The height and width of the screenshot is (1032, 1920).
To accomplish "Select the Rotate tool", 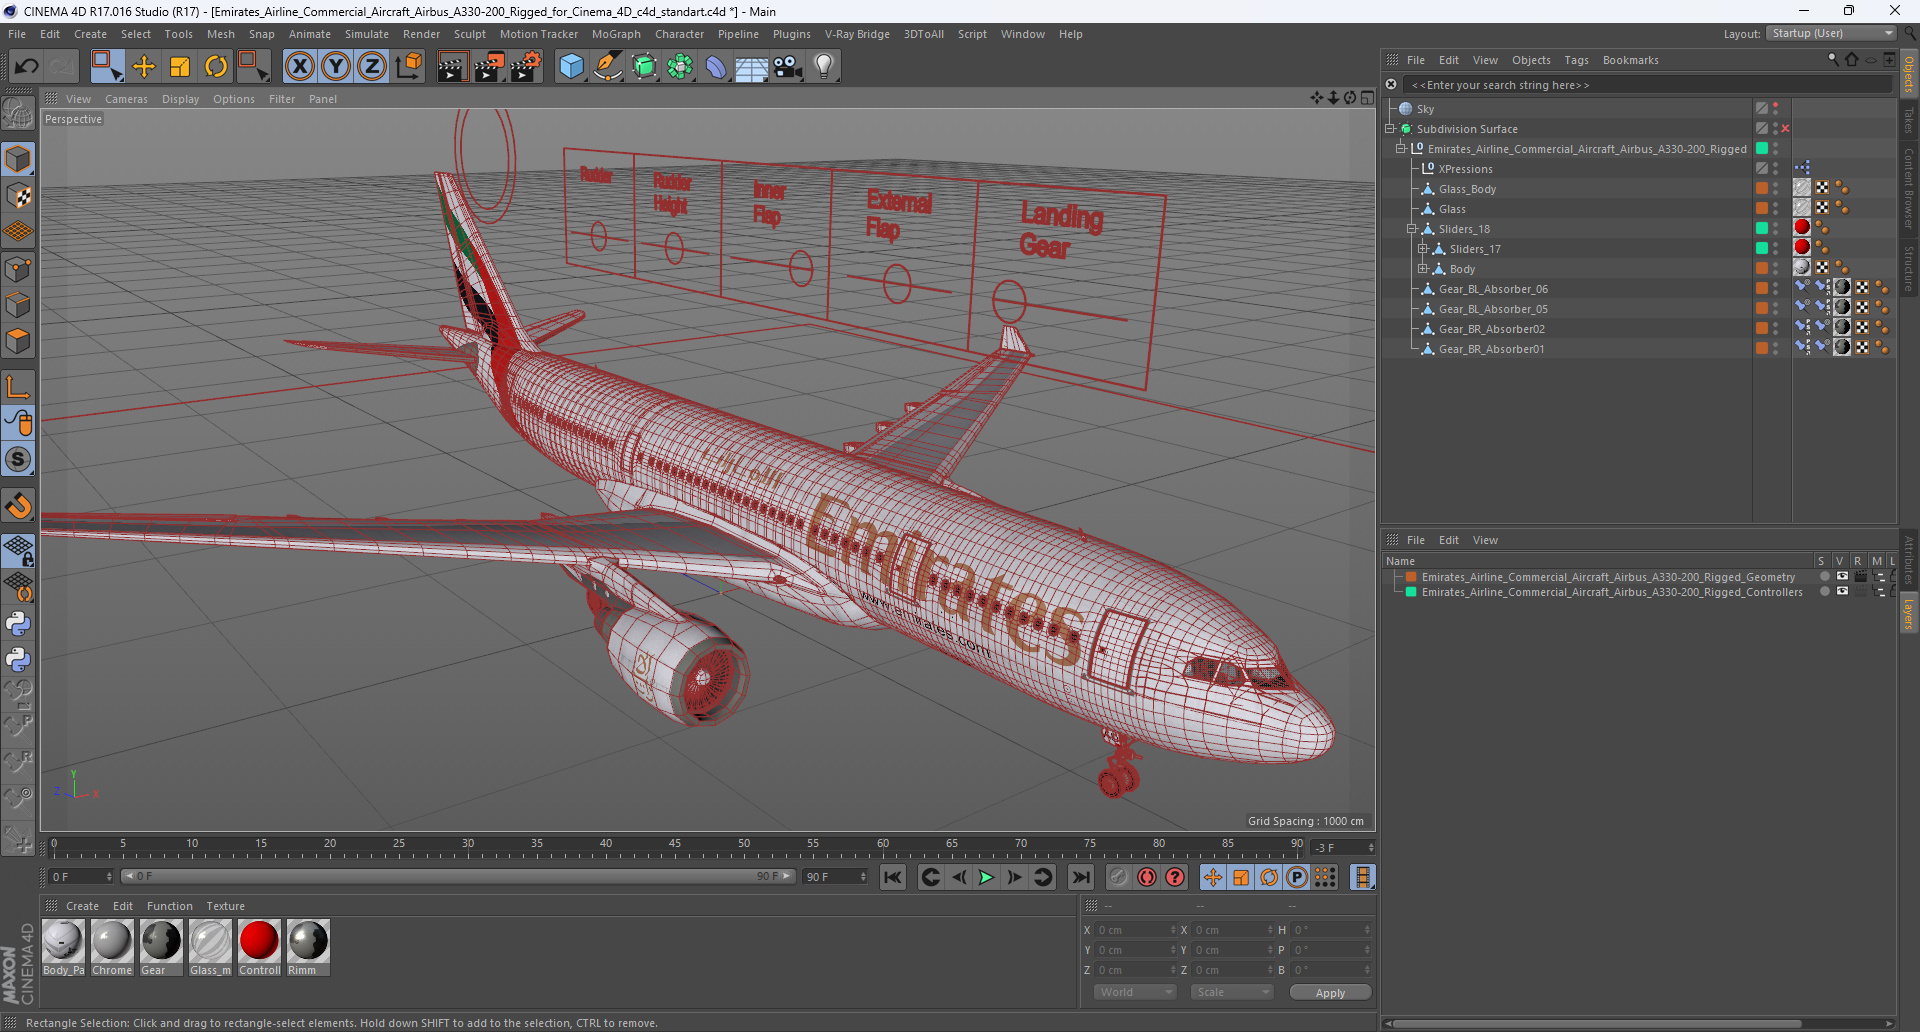I will coord(216,67).
